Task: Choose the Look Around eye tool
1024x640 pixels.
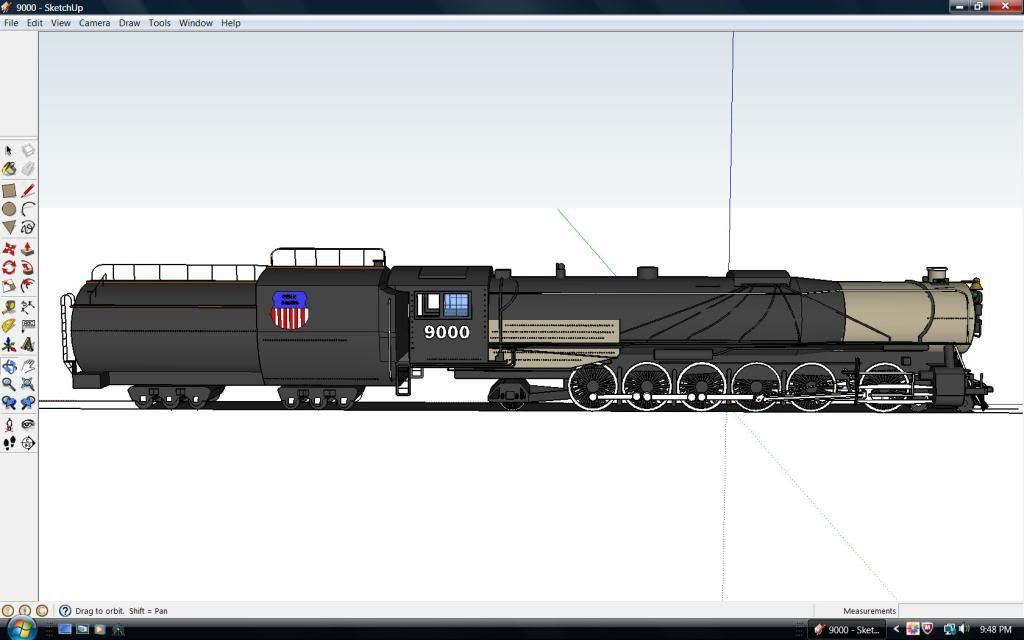Action: click(x=27, y=424)
